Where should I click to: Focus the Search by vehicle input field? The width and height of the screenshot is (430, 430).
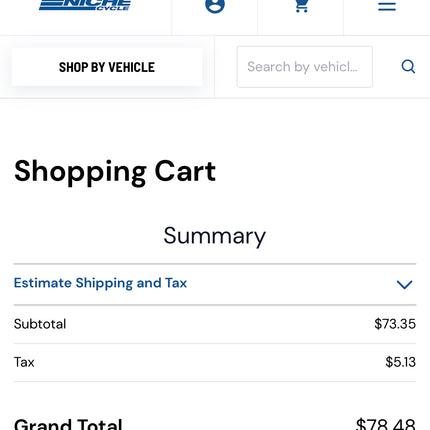point(304,67)
